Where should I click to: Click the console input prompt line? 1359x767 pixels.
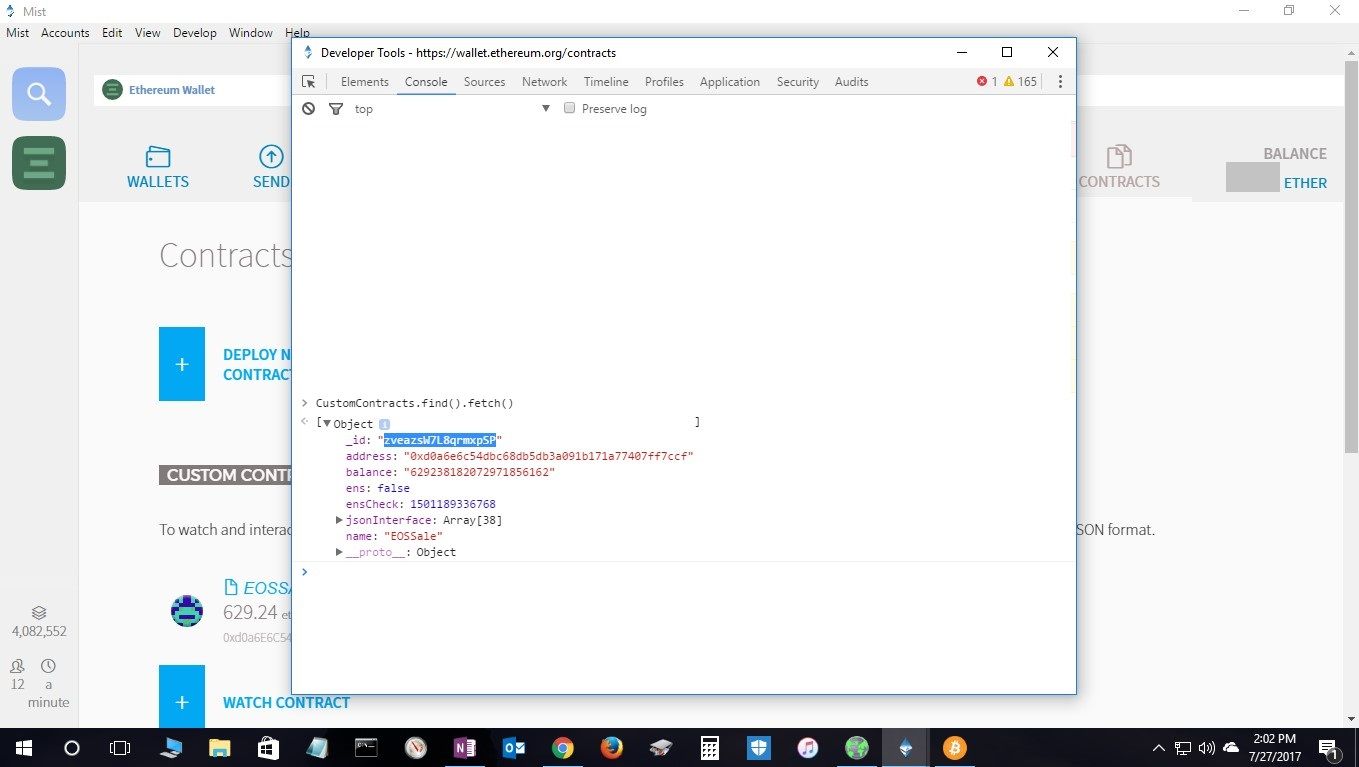tap(683, 572)
